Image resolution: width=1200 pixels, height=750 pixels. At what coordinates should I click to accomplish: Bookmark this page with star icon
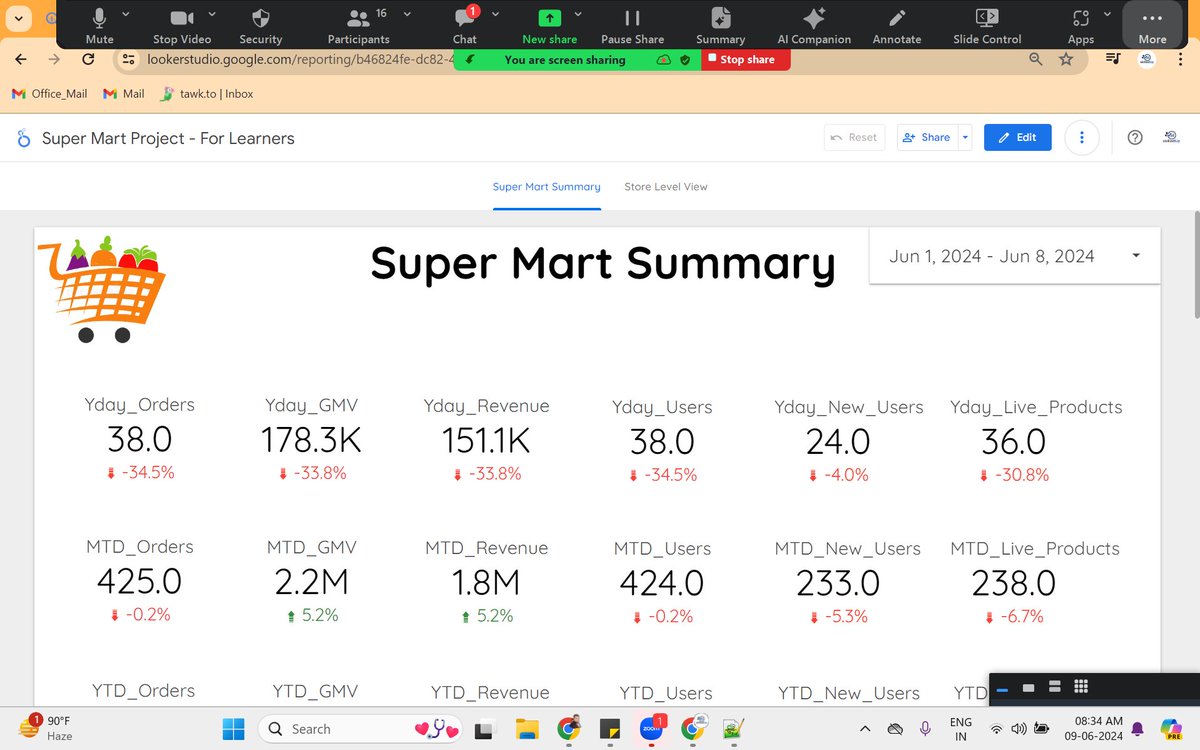tap(1066, 60)
